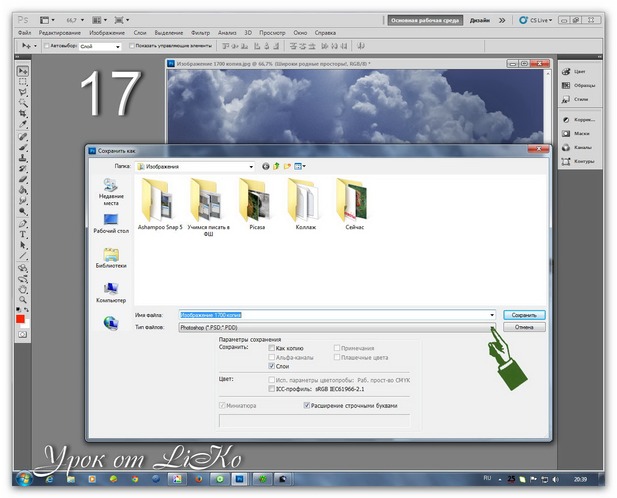
Task: Select the Zoom tool in toolbox
Action: pyautogui.click(x=23, y=300)
